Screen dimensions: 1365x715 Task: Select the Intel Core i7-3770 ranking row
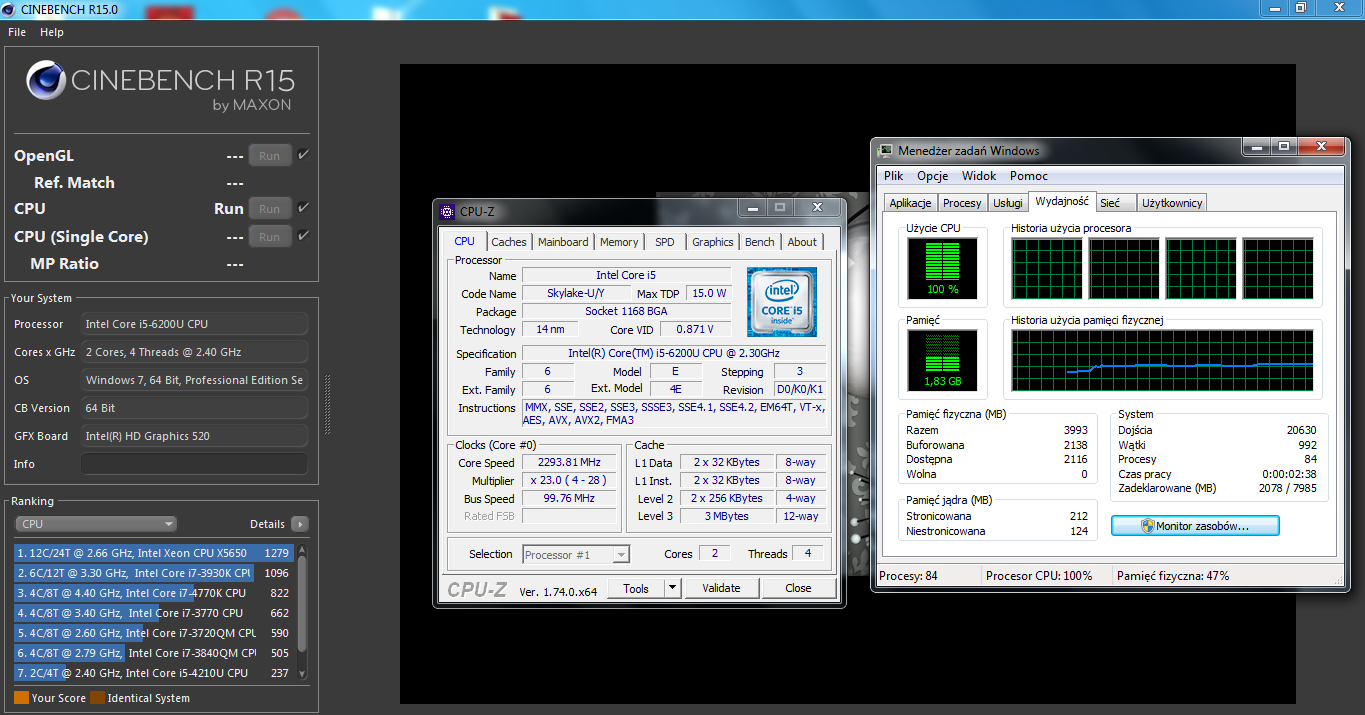tap(153, 613)
